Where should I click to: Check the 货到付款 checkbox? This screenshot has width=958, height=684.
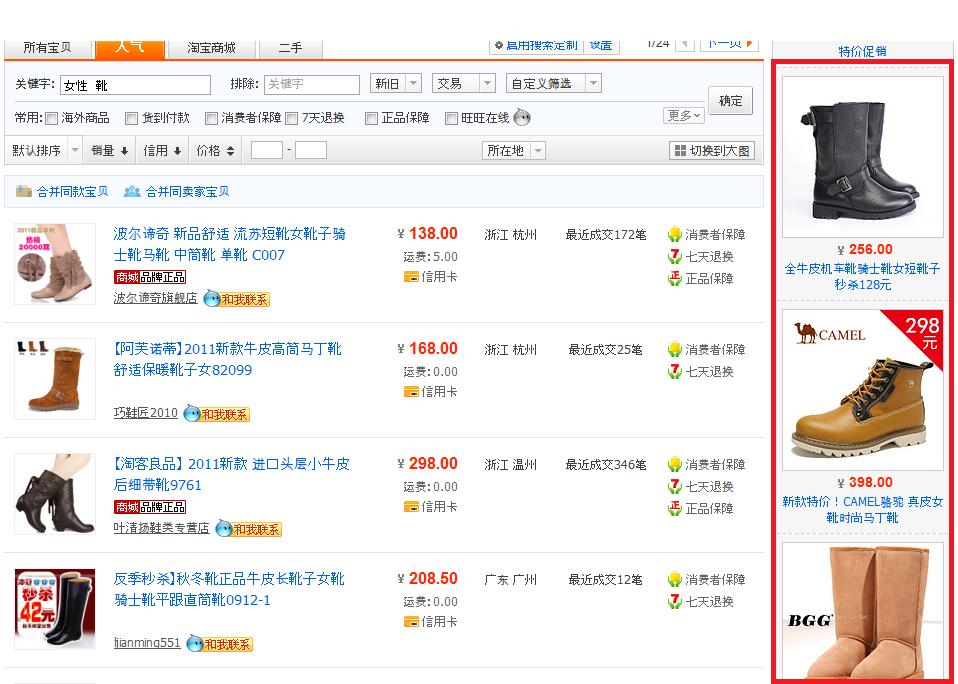coord(131,118)
